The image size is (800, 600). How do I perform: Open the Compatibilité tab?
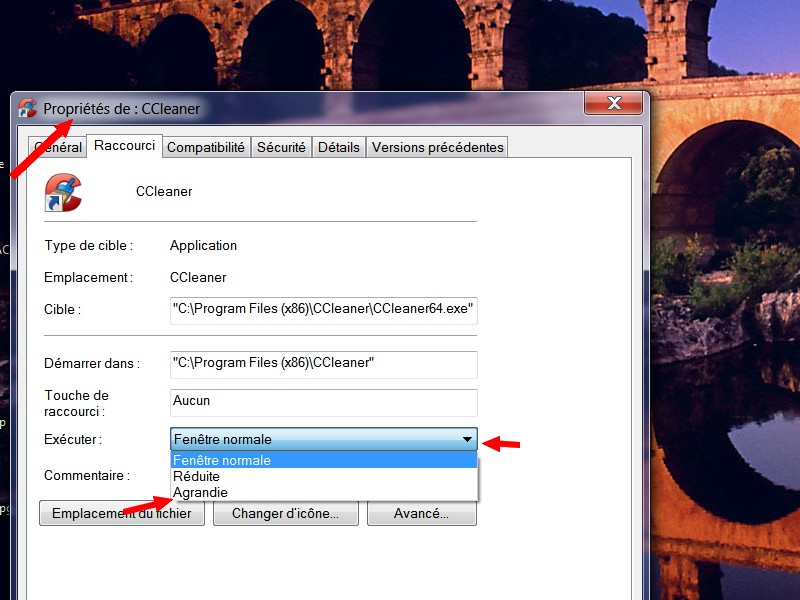(205, 147)
